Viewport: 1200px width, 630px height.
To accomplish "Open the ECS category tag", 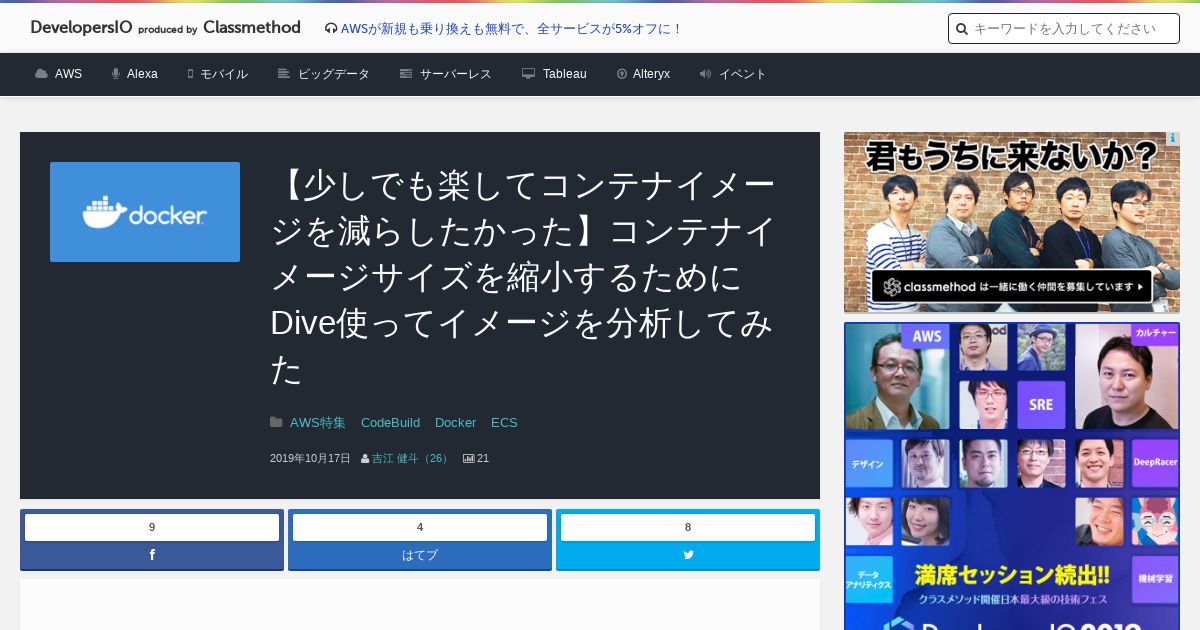I will (x=504, y=423).
